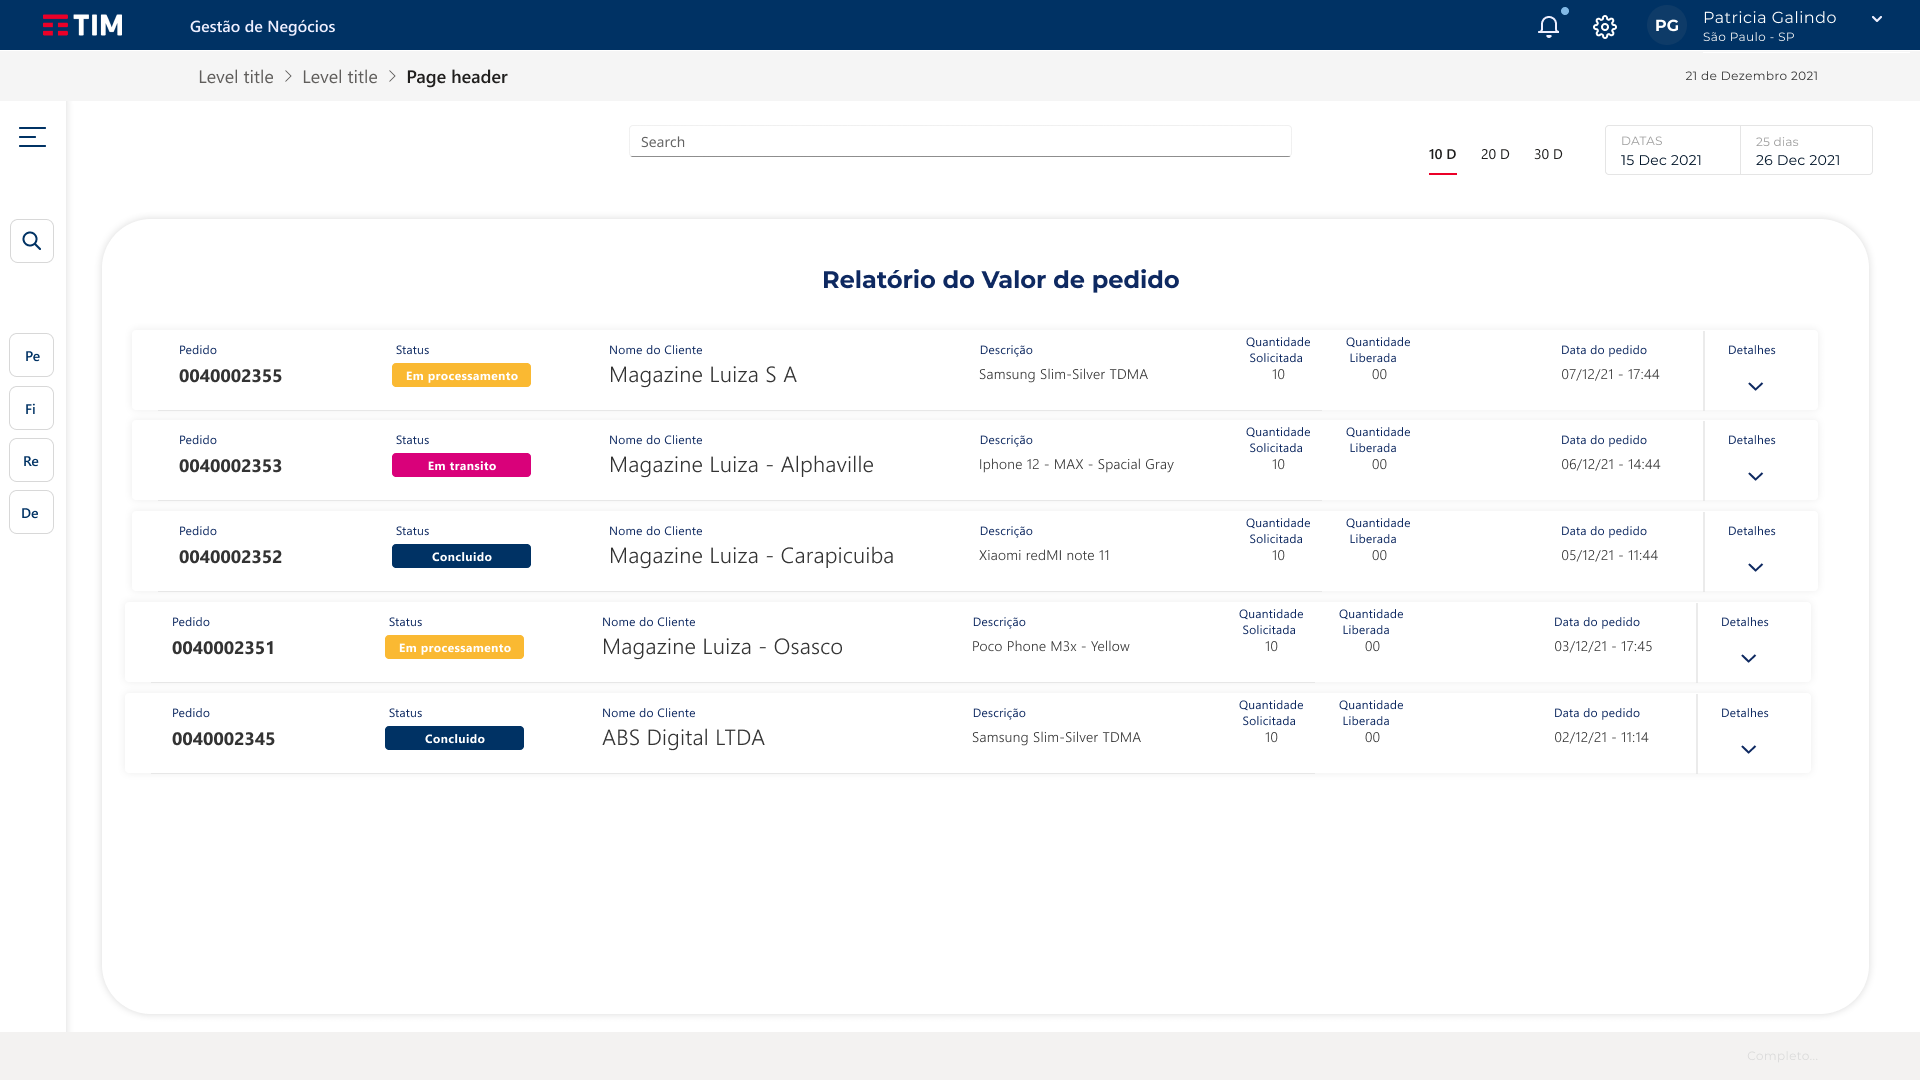Image resolution: width=1920 pixels, height=1080 pixels.
Task: Click order date 06/12/21 - 14:44
Action: (1610, 464)
